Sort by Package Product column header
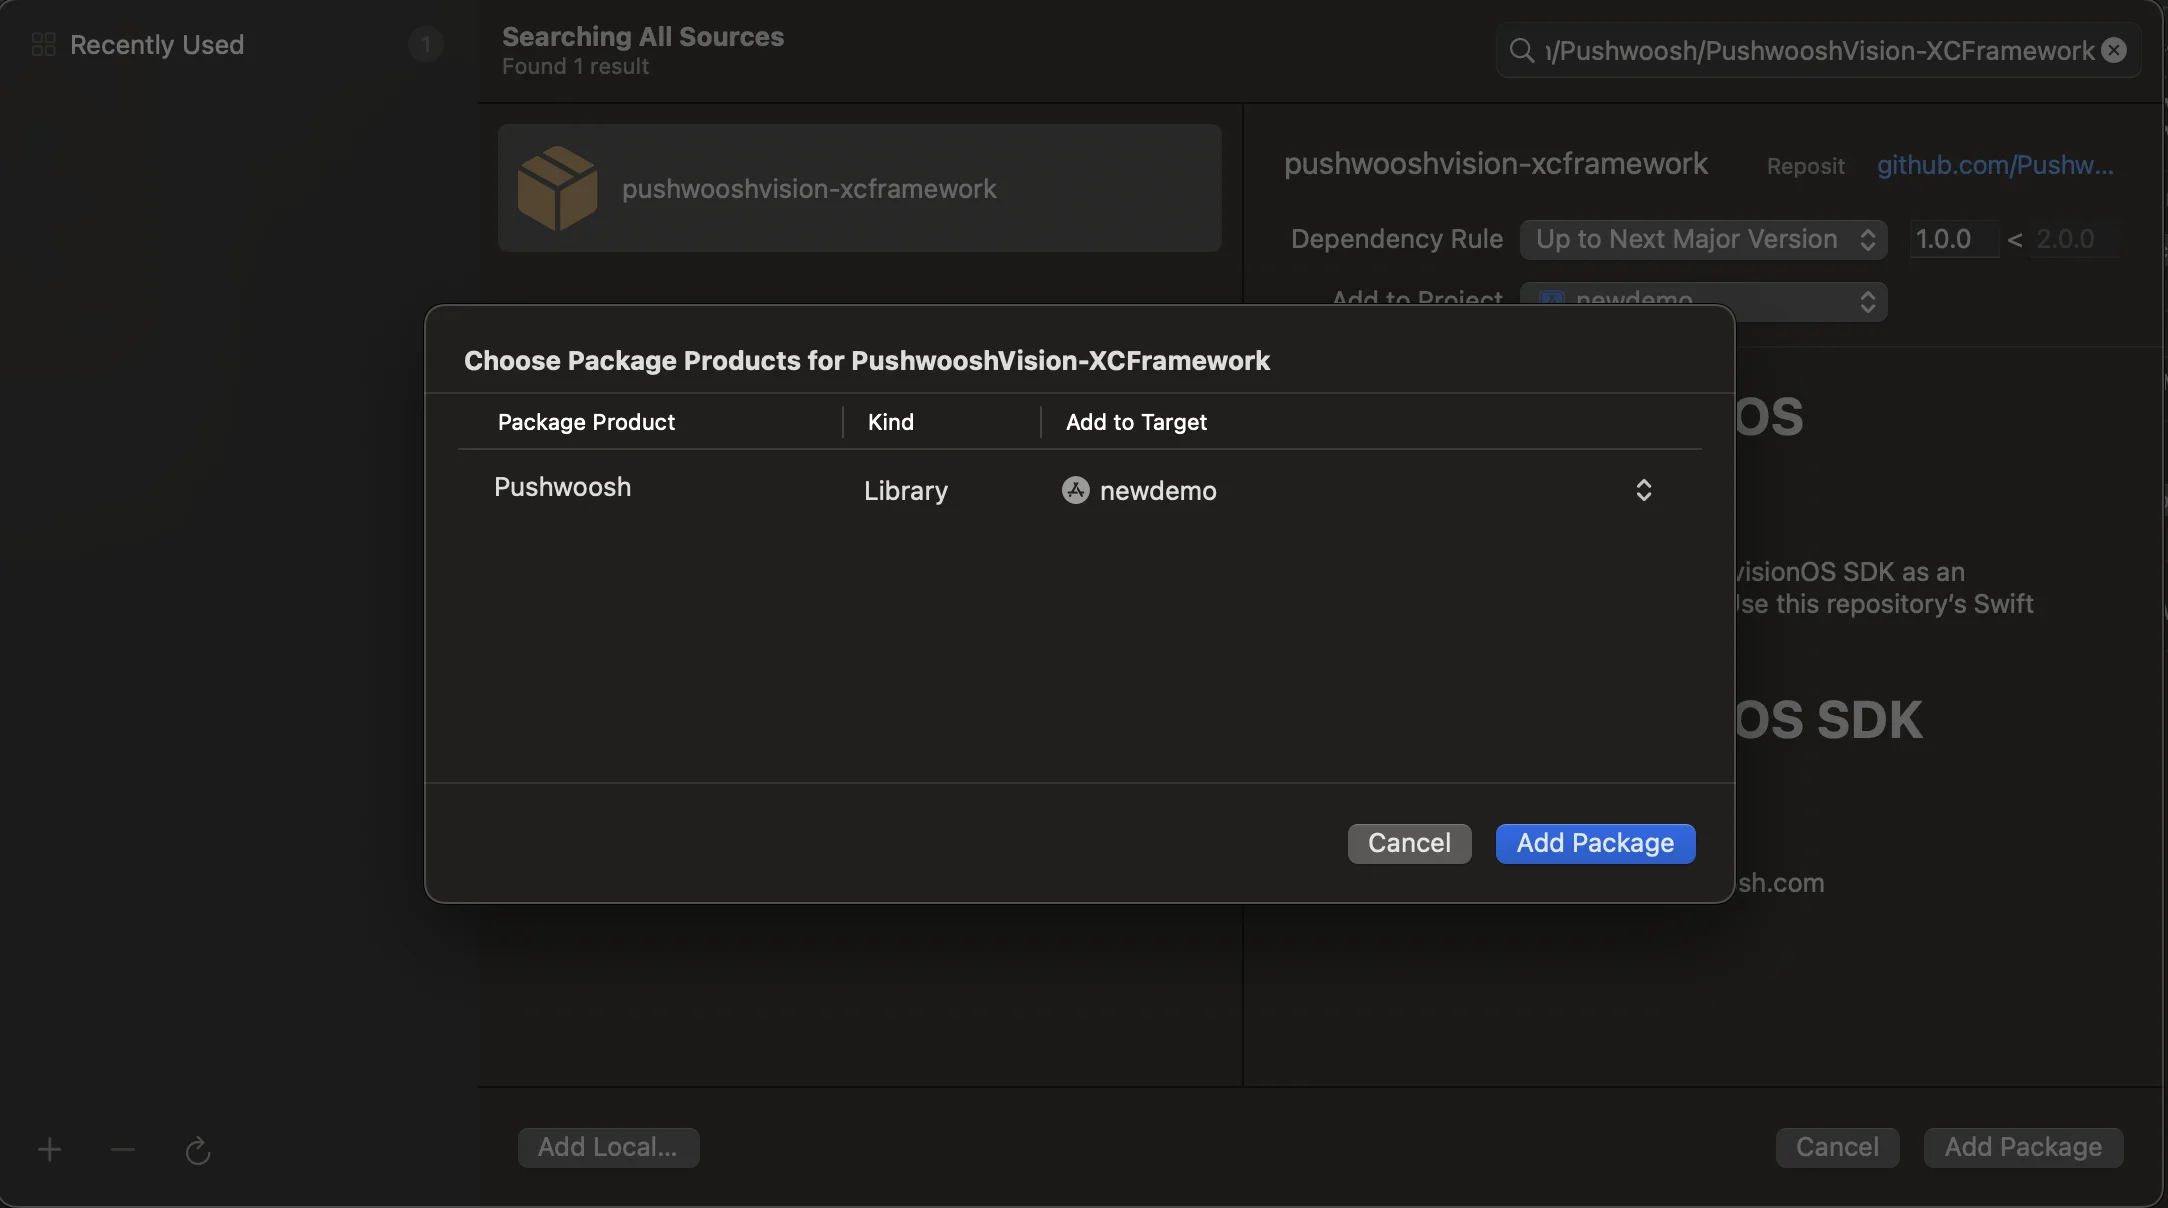 click(x=586, y=422)
